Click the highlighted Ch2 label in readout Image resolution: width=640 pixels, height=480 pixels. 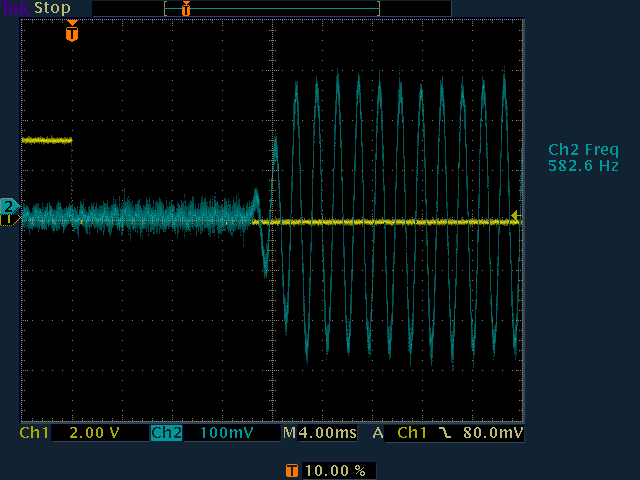click(167, 433)
